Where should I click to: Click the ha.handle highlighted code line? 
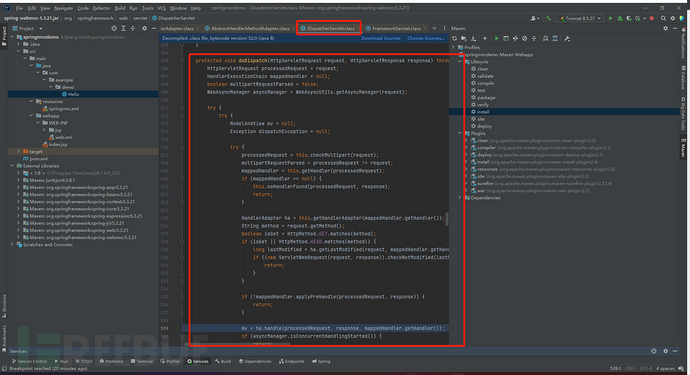point(316,328)
